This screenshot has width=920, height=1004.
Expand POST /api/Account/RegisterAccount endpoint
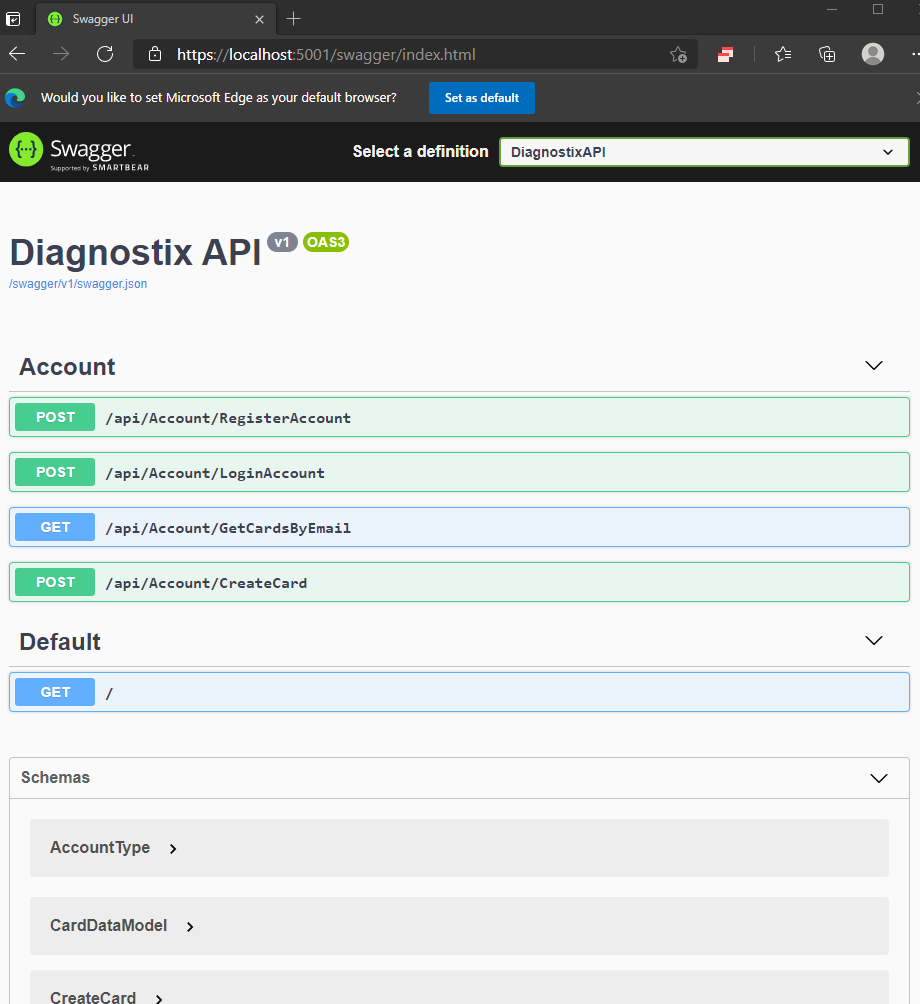coord(459,417)
